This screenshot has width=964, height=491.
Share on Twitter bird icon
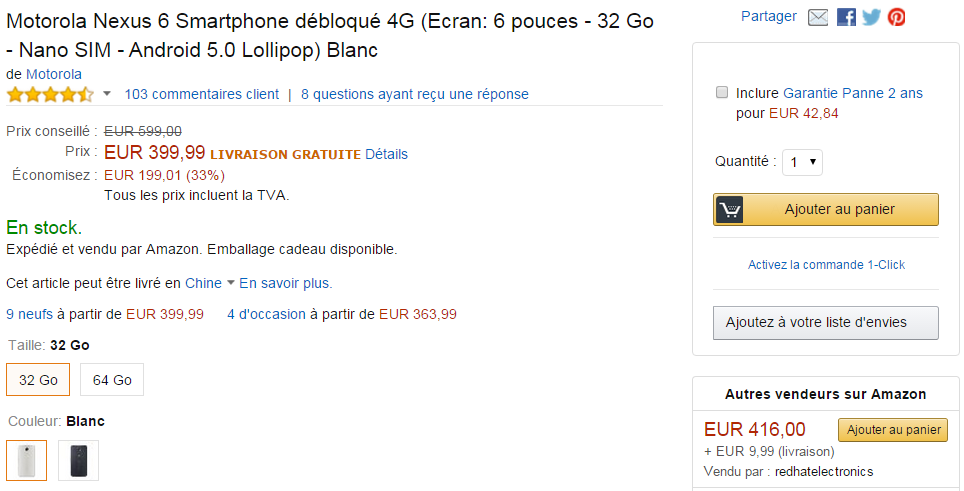coord(871,17)
